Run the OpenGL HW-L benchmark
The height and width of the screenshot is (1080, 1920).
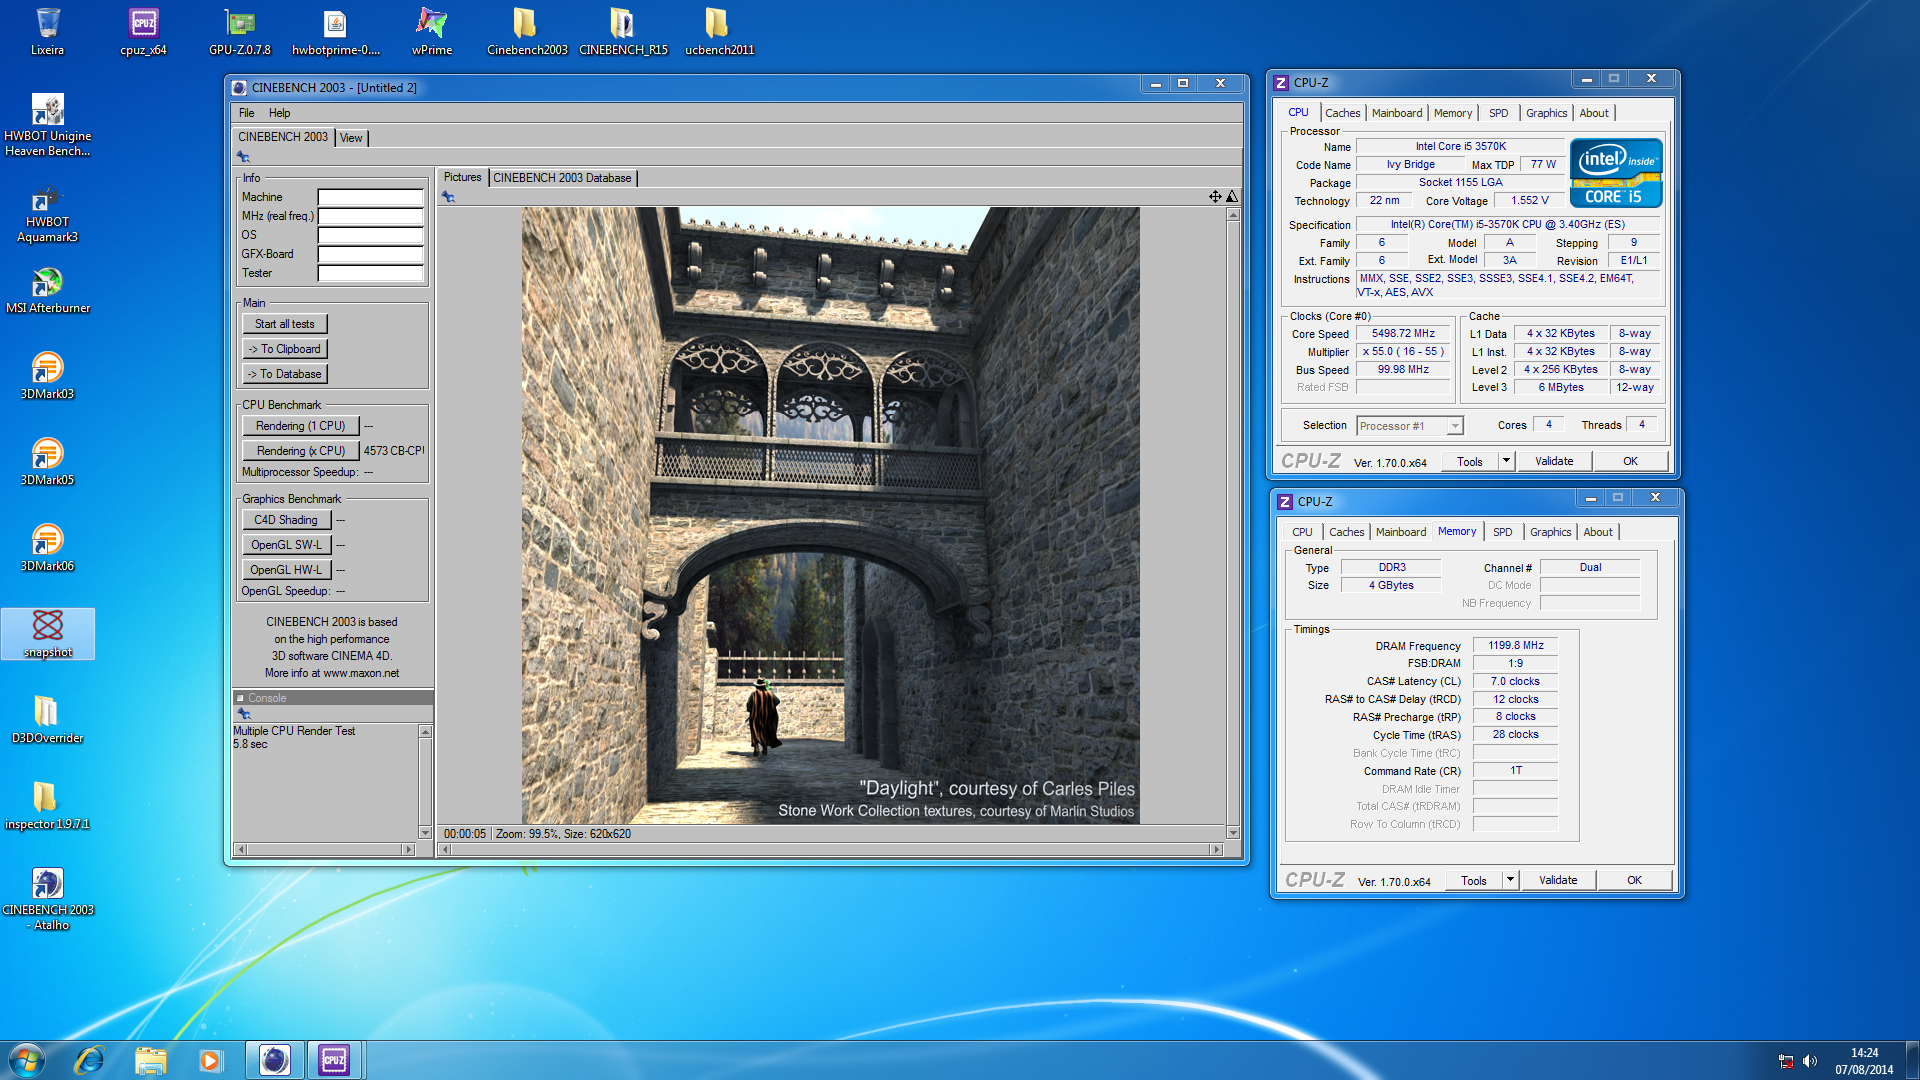pos(285,570)
